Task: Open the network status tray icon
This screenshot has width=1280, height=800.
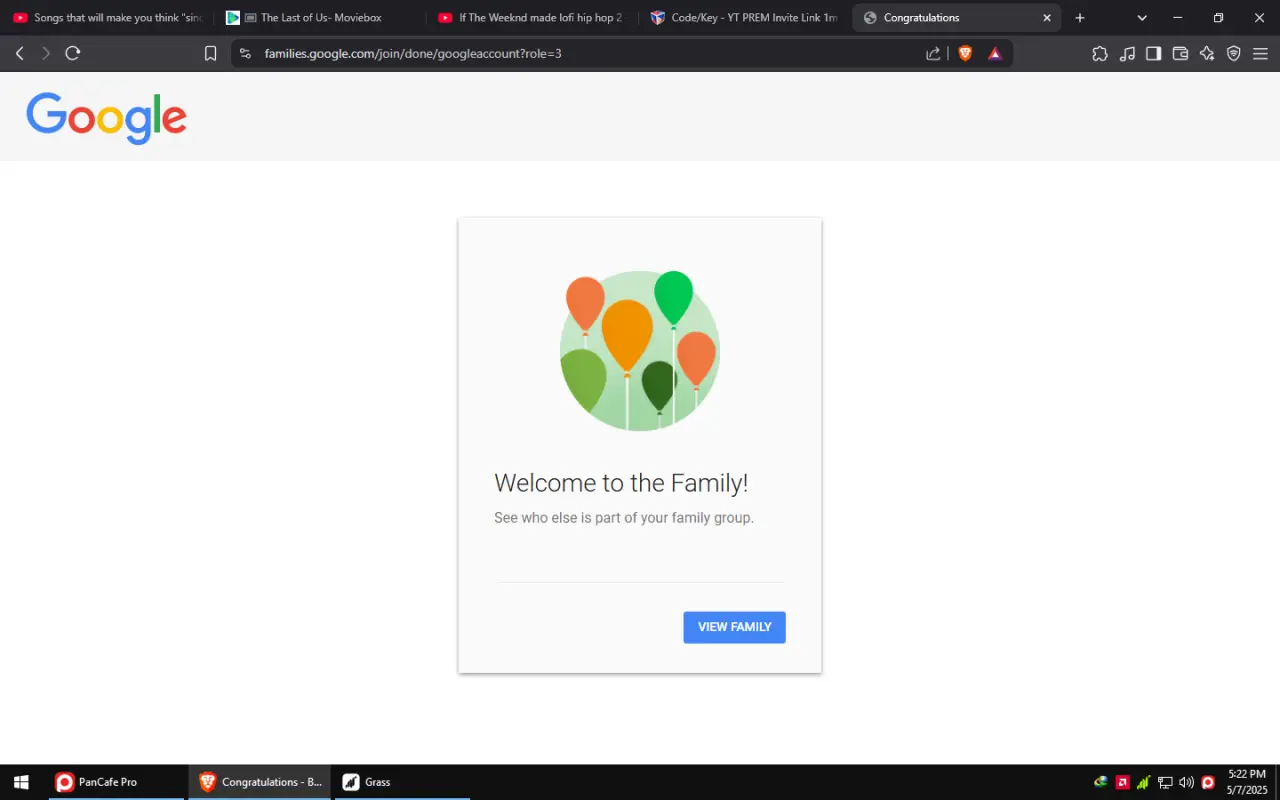Action: point(1165,782)
